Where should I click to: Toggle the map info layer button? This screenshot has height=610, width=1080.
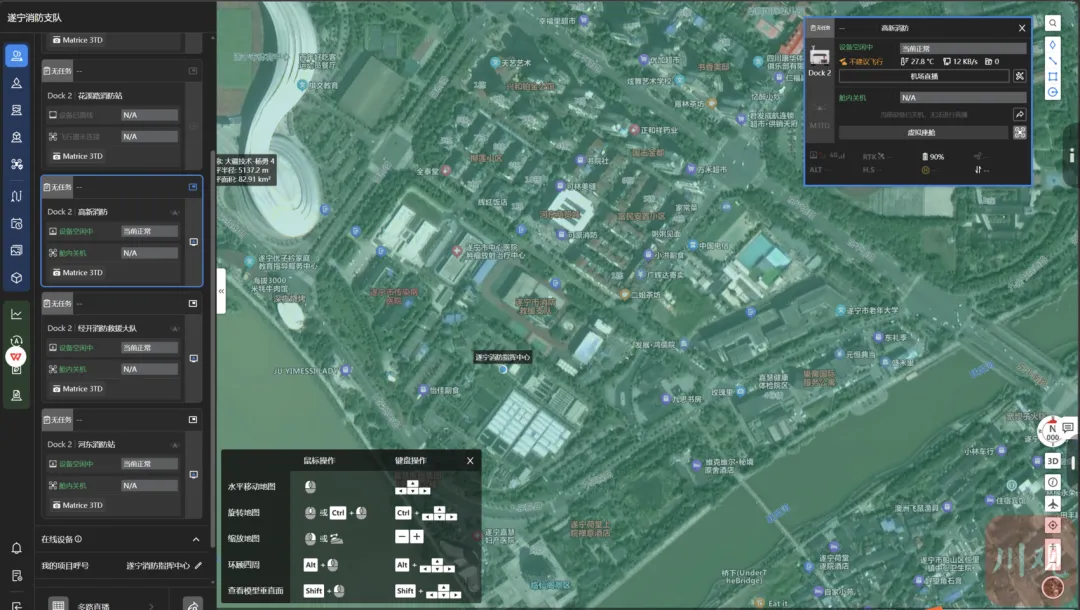tap(1052, 482)
